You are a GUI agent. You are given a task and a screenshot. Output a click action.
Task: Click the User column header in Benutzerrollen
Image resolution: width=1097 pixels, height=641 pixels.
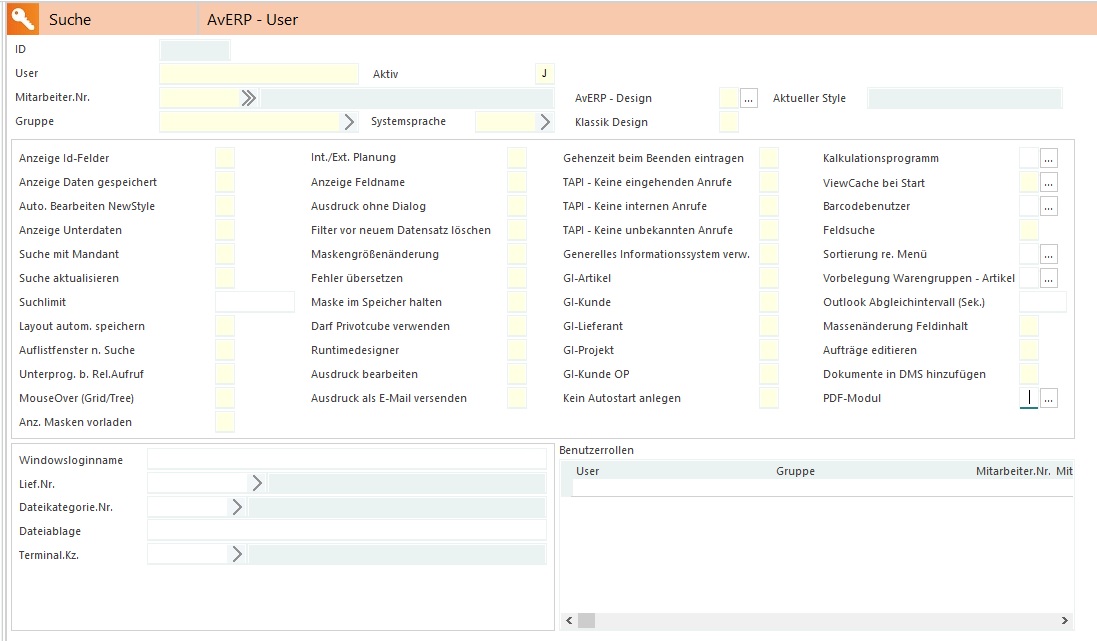588,471
